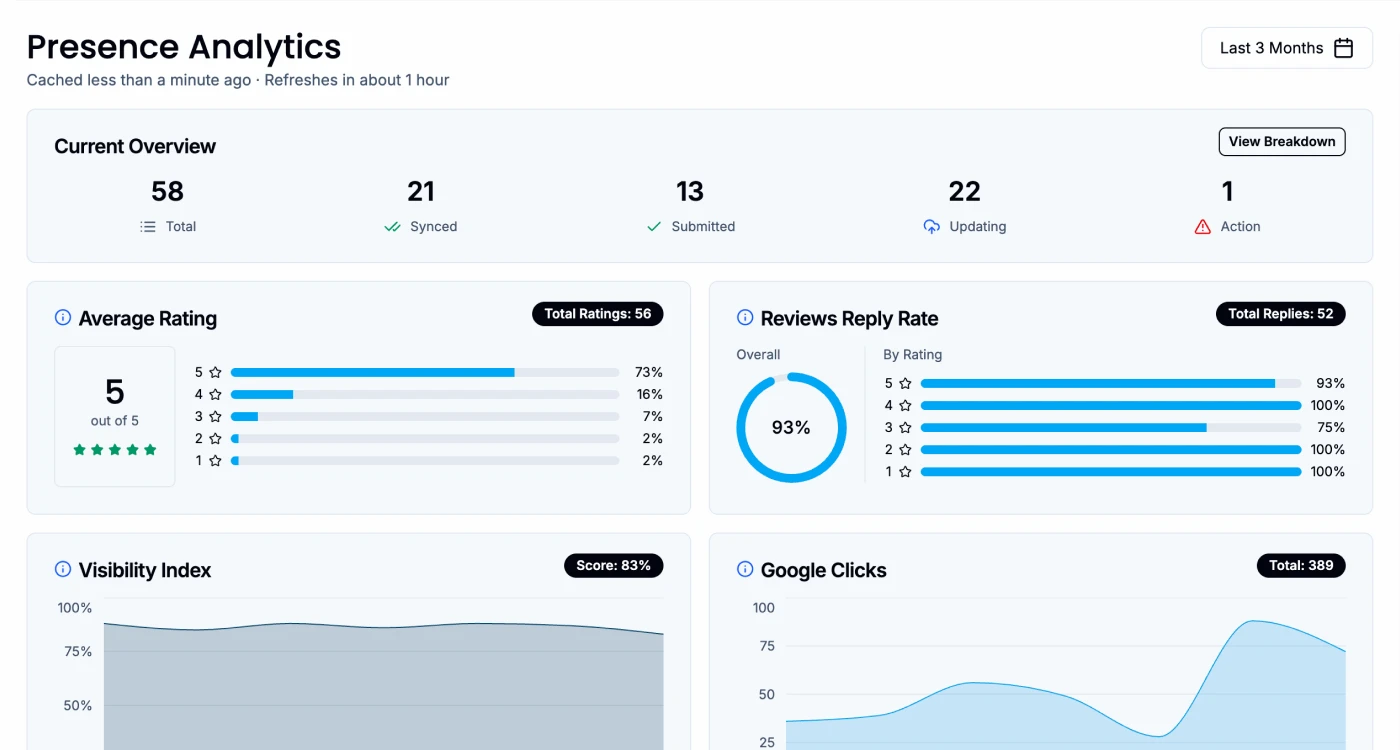Click the info icon beside Google Clicks
The width and height of the screenshot is (1400, 750).
[x=745, y=569]
